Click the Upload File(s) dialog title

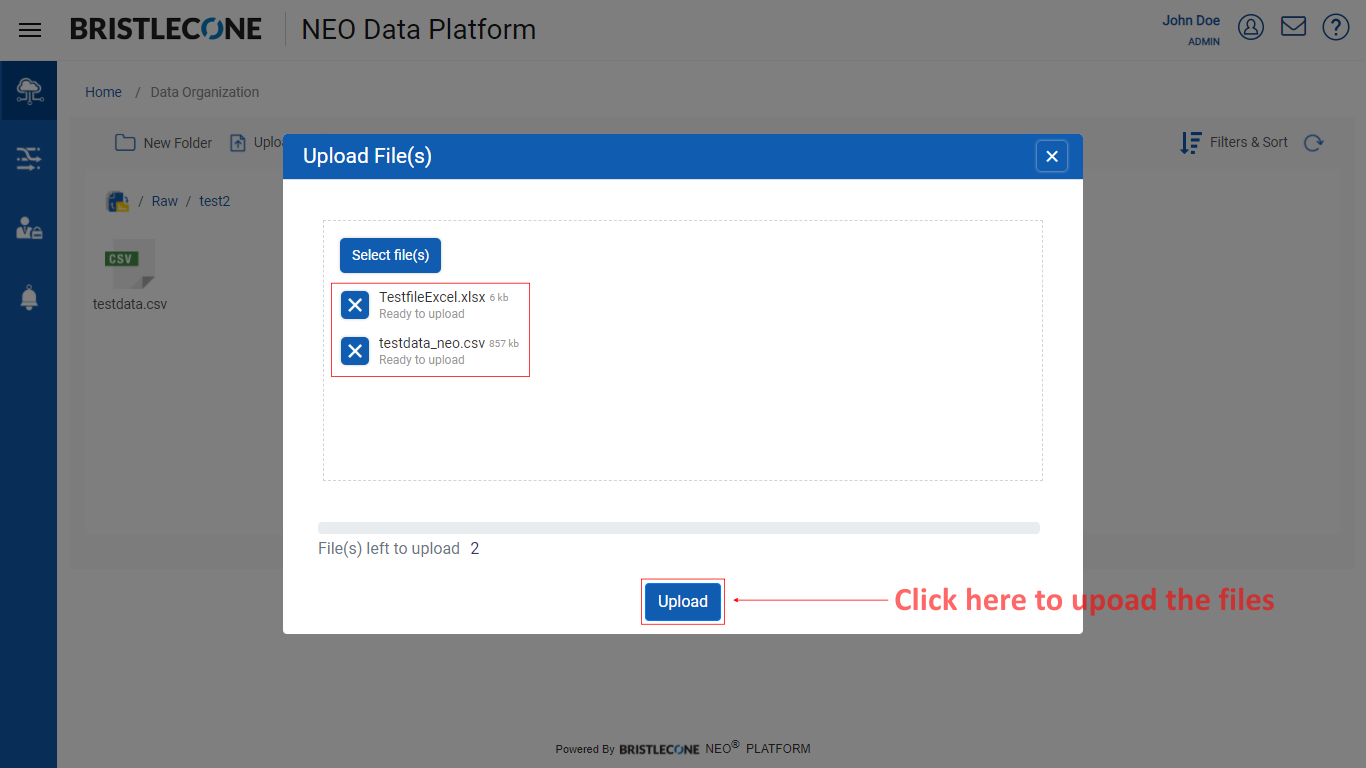[367, 156]
